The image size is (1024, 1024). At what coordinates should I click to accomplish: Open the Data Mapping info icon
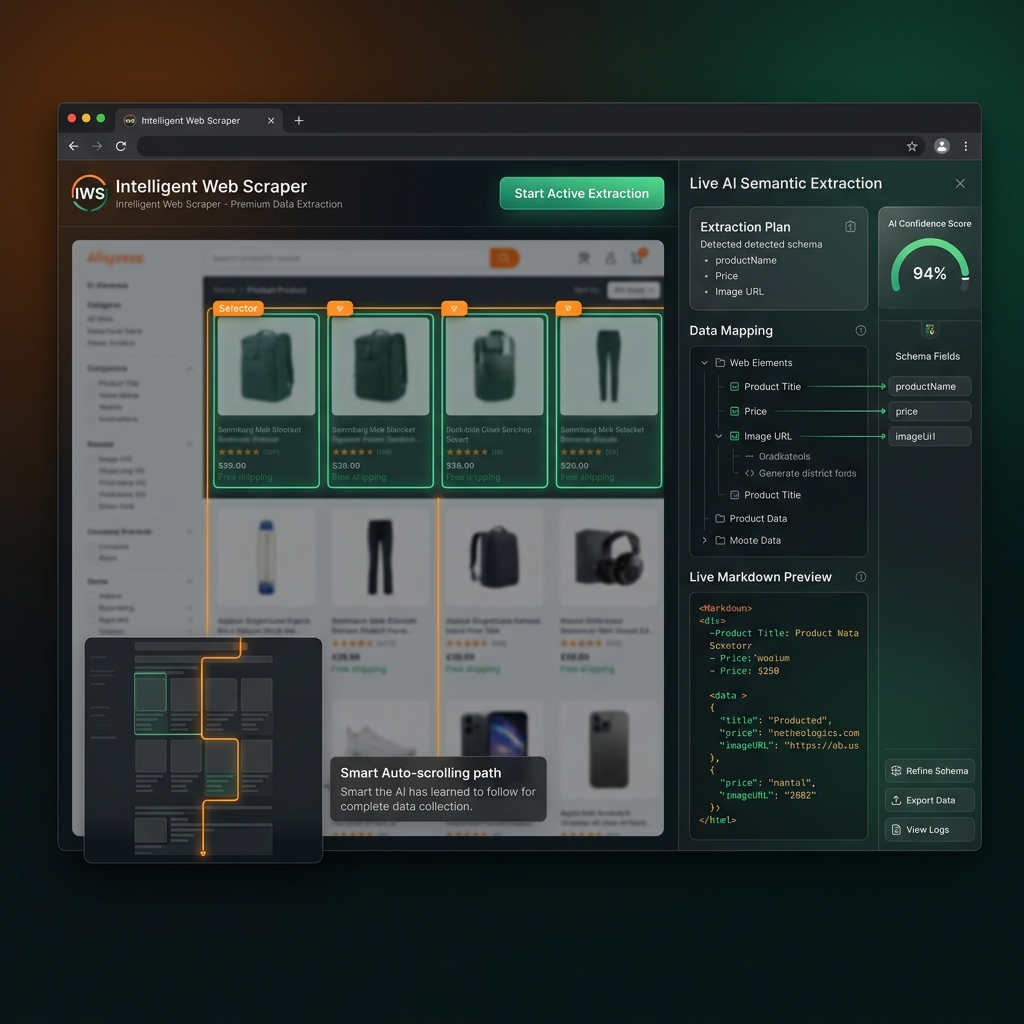coord(861,330)
